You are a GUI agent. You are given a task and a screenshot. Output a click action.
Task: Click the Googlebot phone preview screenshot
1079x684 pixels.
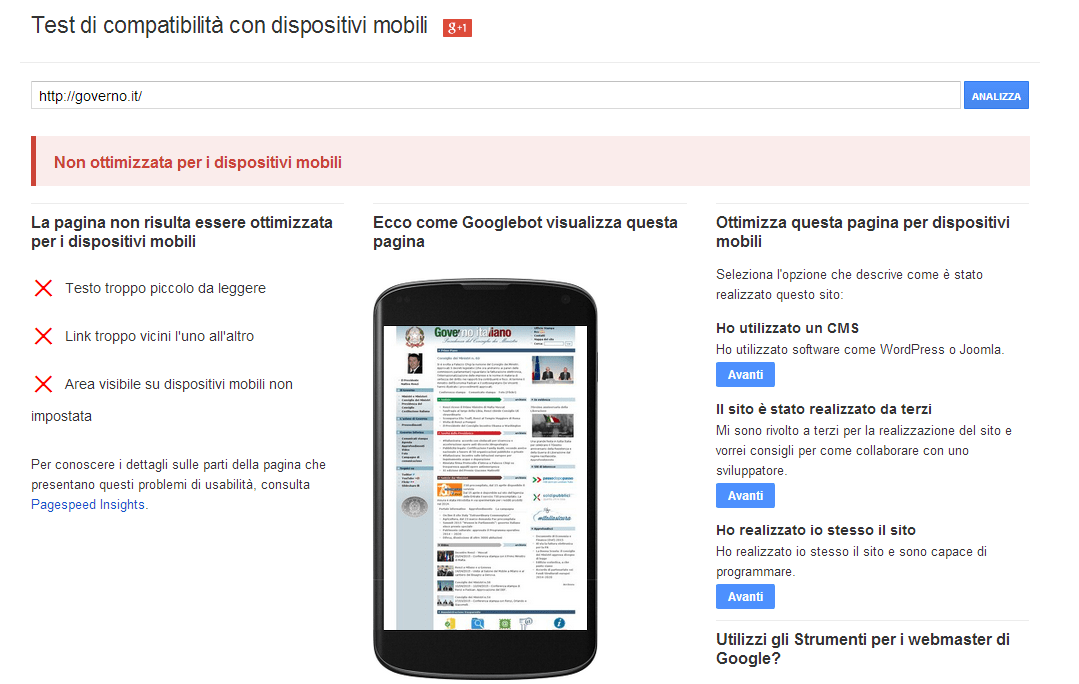click(485, 478)
